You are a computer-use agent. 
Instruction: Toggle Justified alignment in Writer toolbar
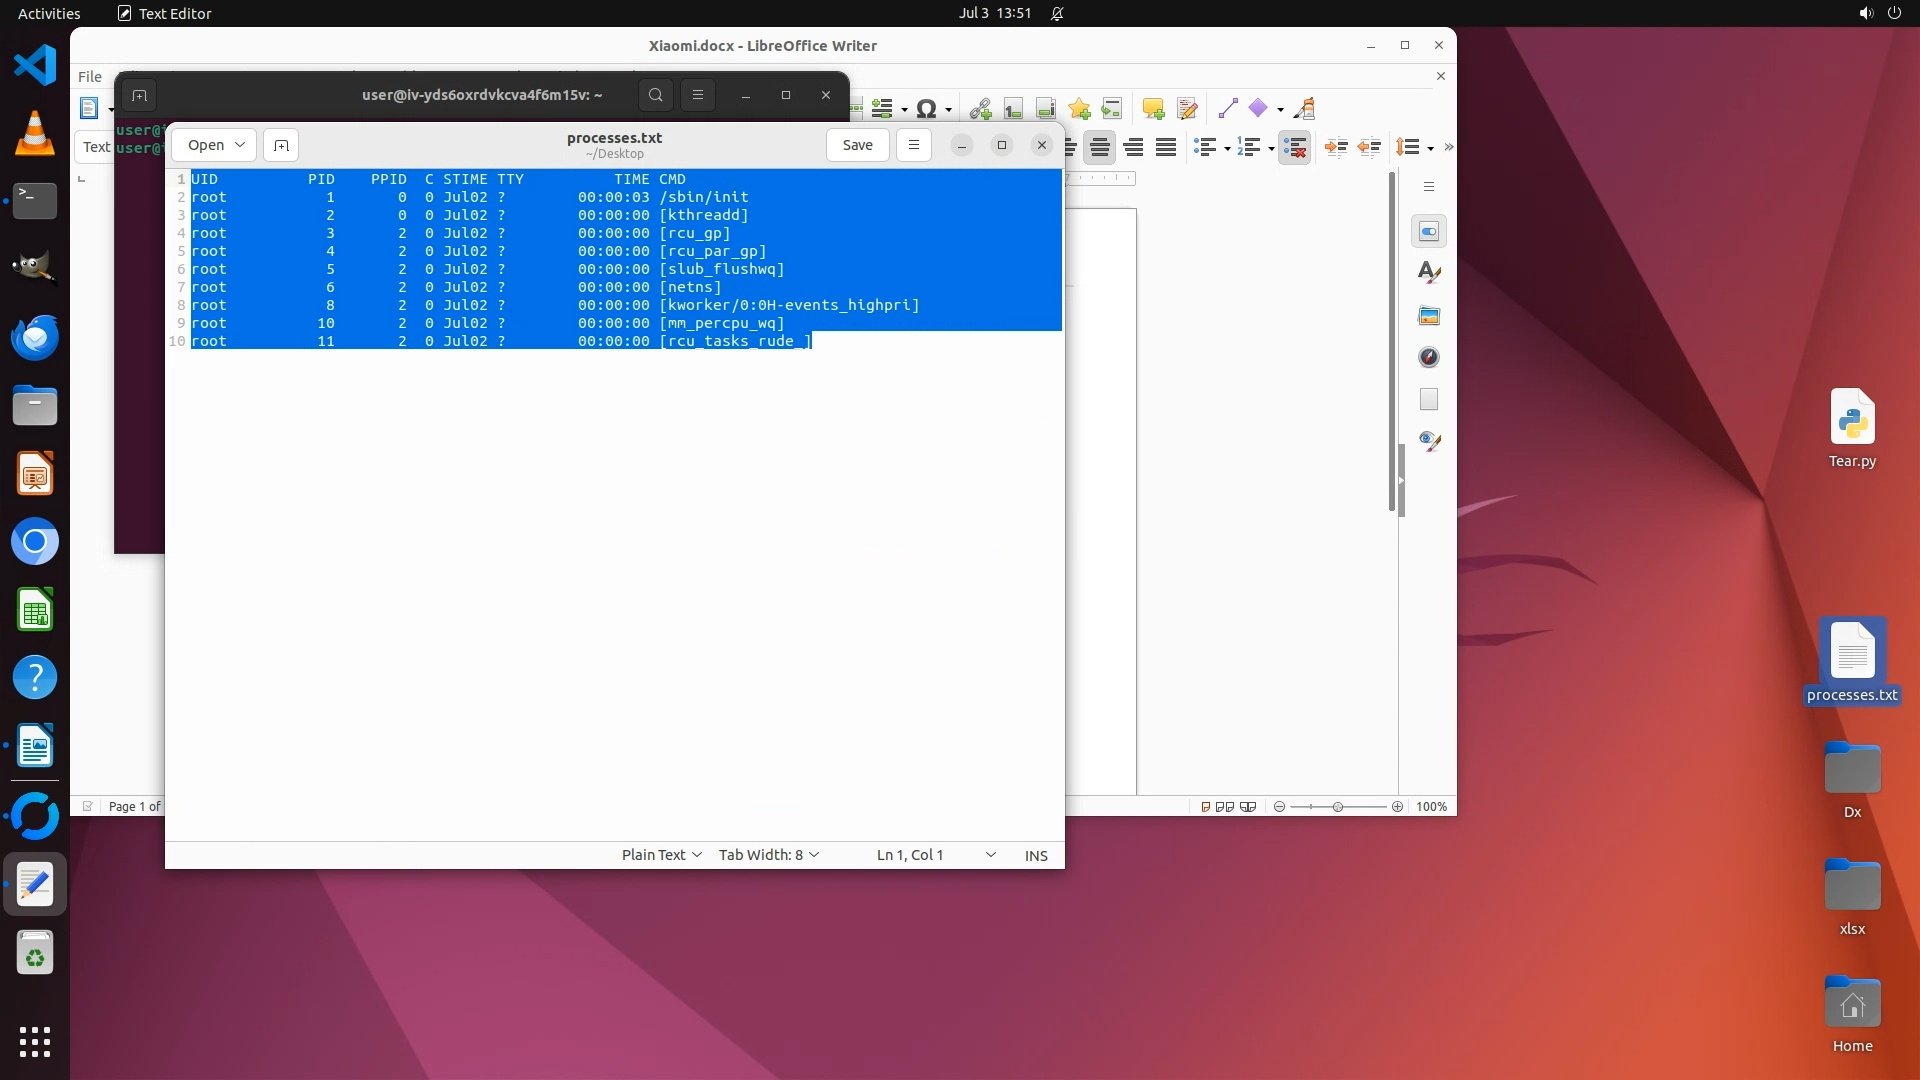tap(1166, 147)
